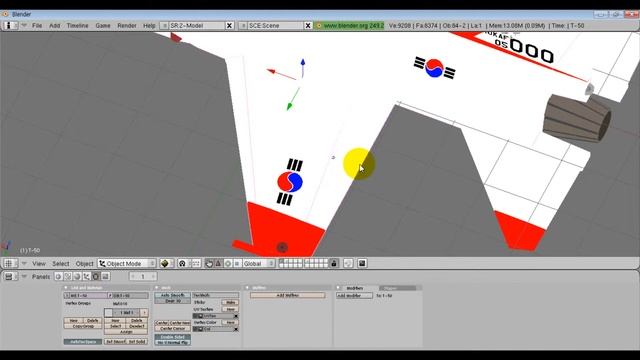
Task: Open the Object Mode dropdown
Action: pyautogui.click(x=127, y=263)
